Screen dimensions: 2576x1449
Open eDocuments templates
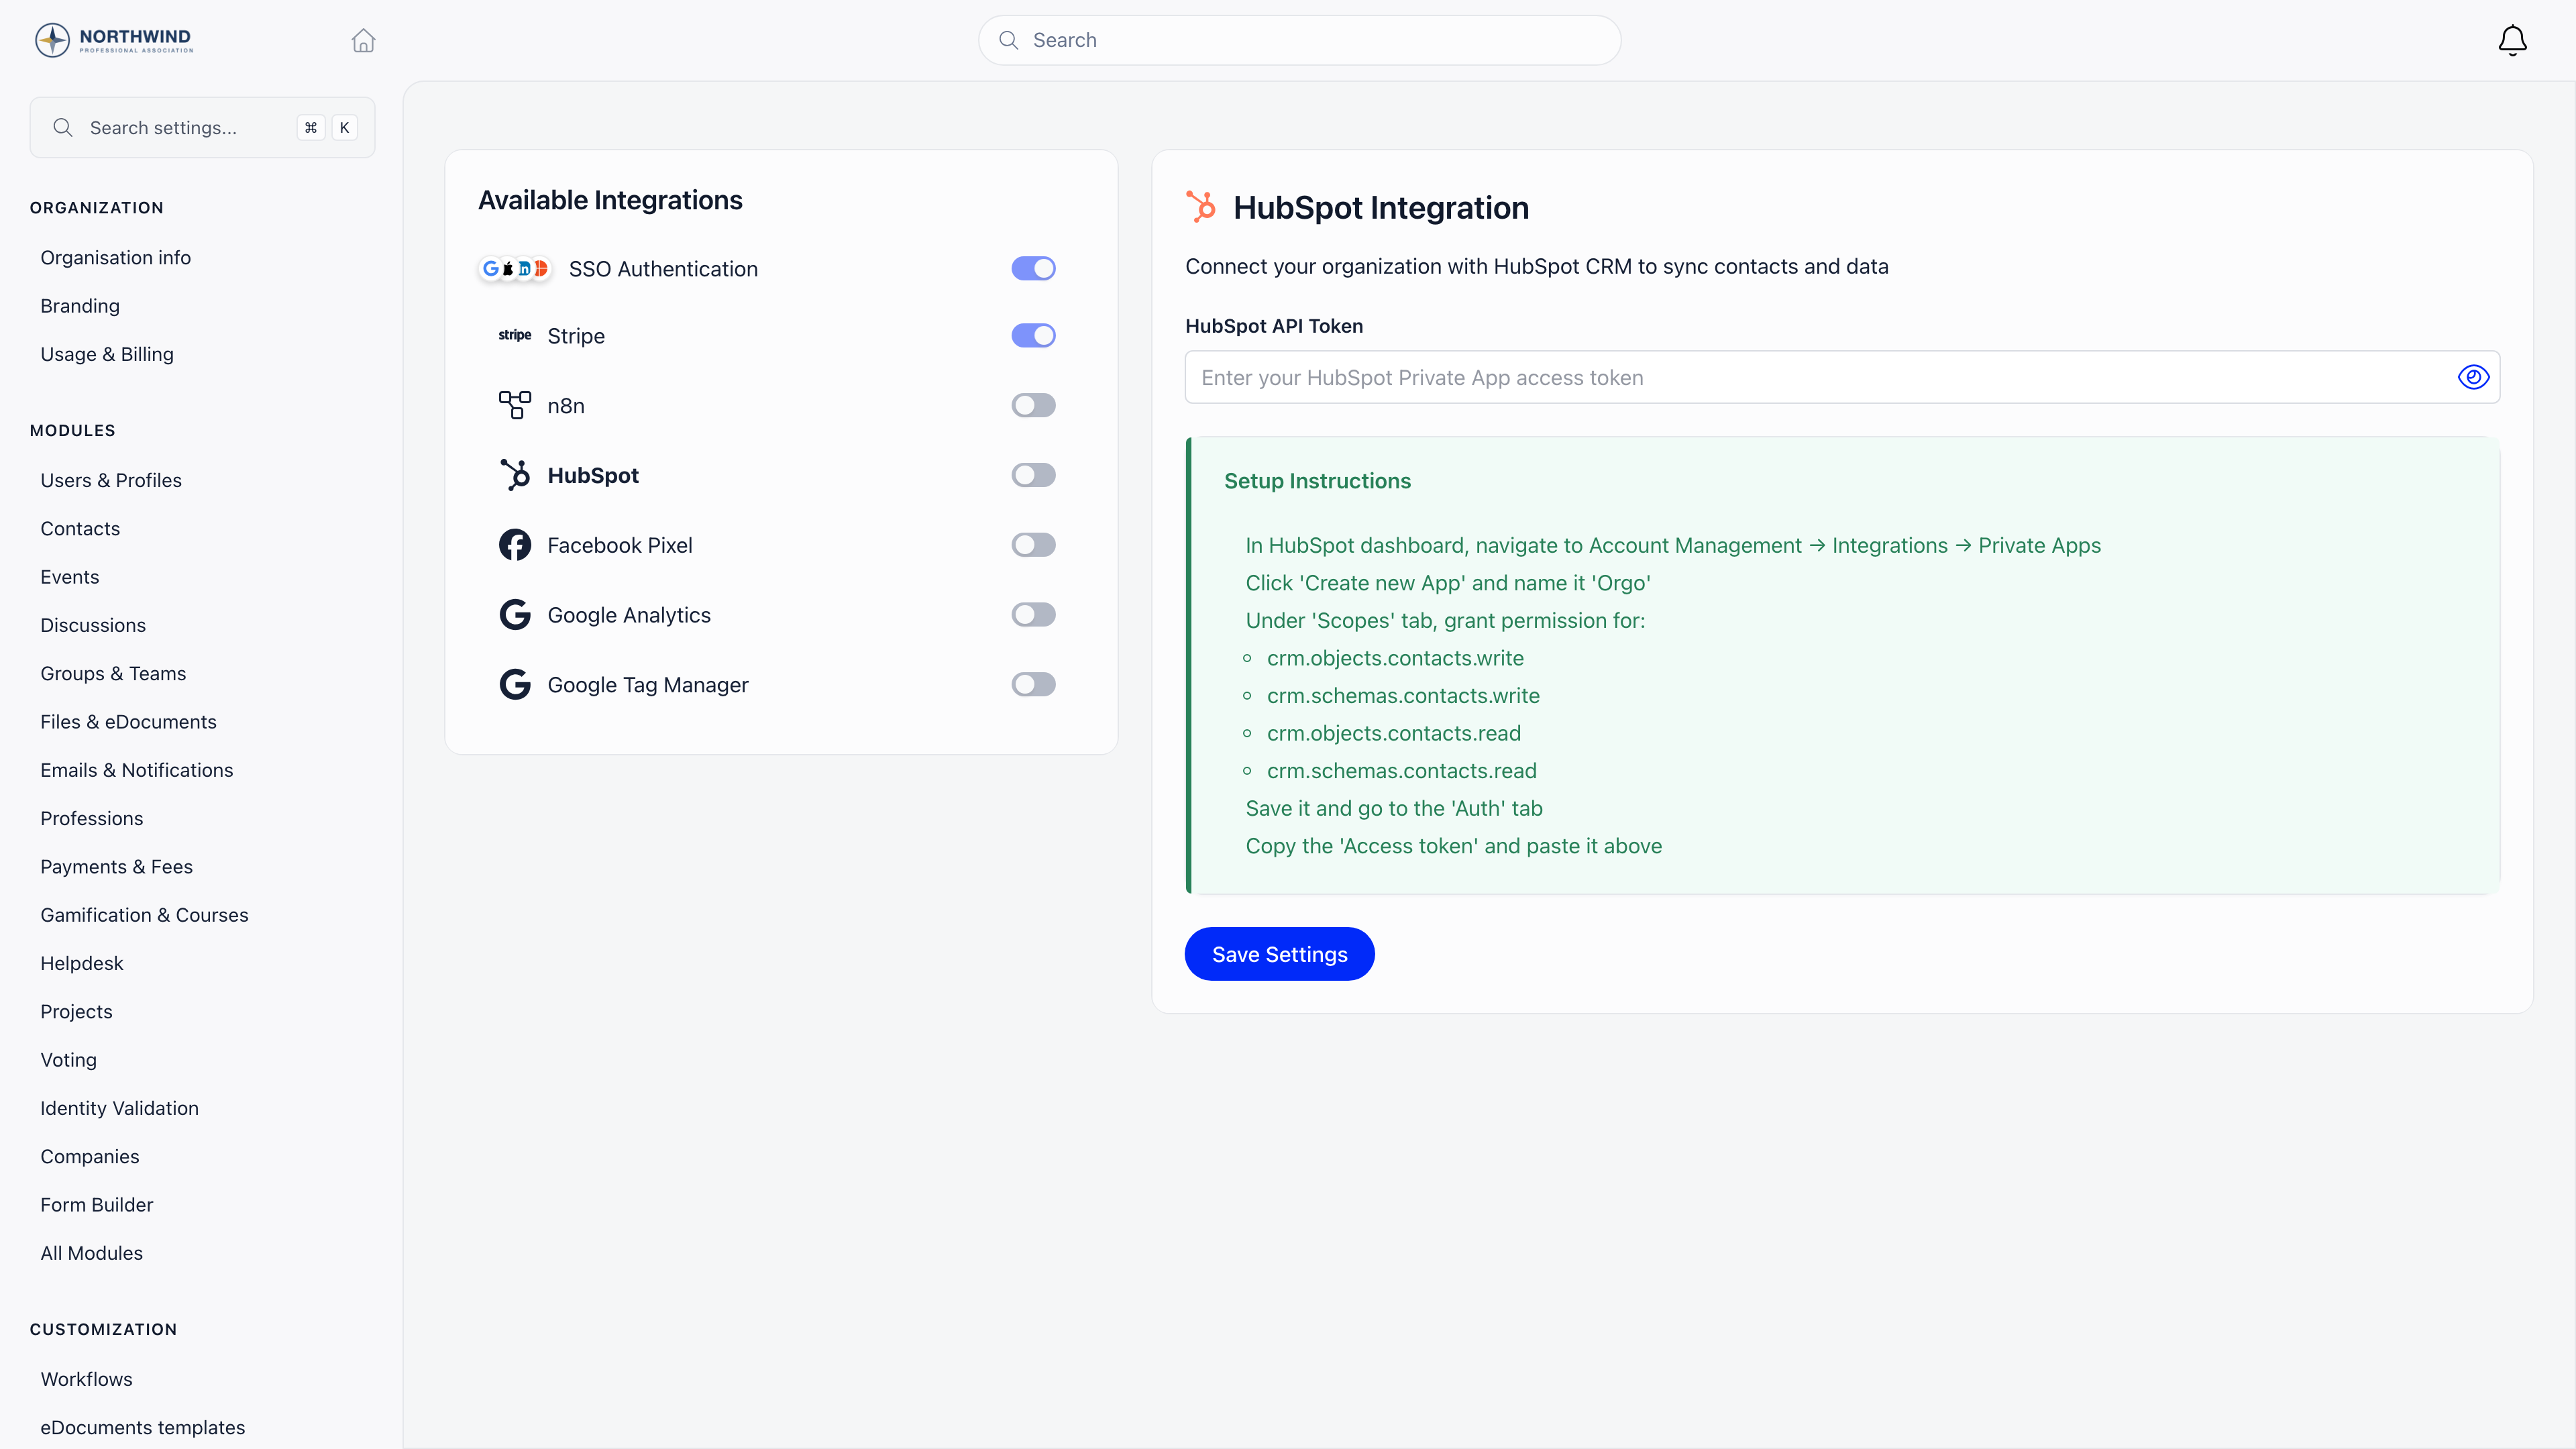point(143,1427)
